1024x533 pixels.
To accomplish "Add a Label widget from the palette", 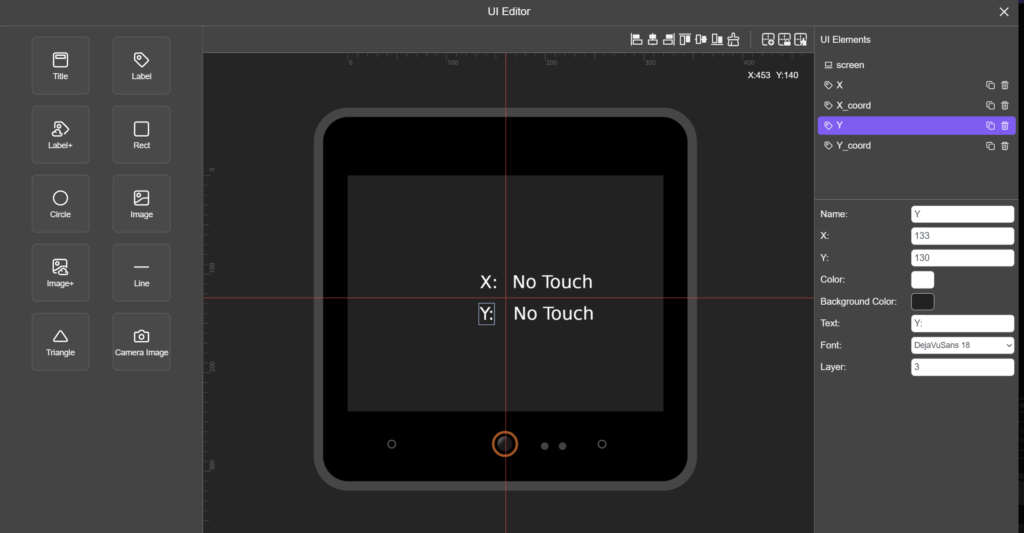I will tap(141, 66).
